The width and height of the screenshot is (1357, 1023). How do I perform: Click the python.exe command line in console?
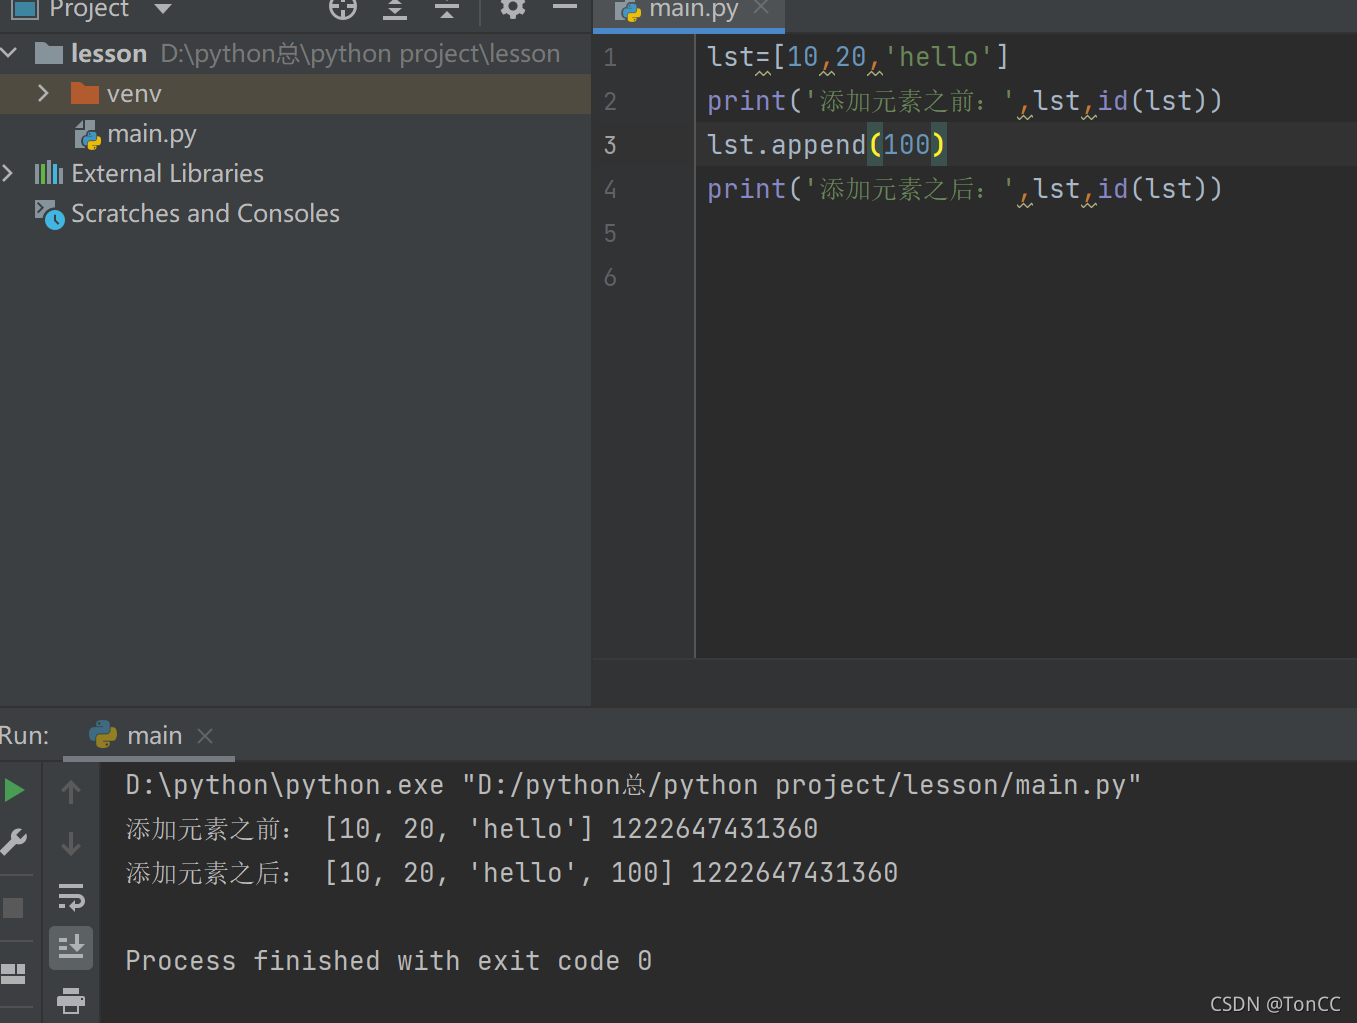click(x=633, y=785)
